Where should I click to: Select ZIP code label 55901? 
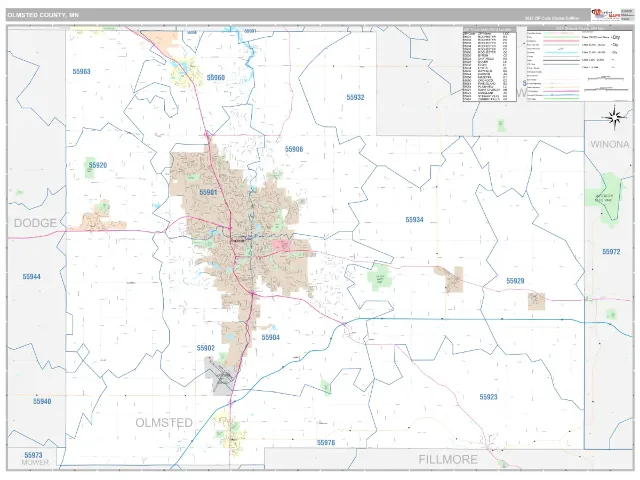[x=208, y=192]
